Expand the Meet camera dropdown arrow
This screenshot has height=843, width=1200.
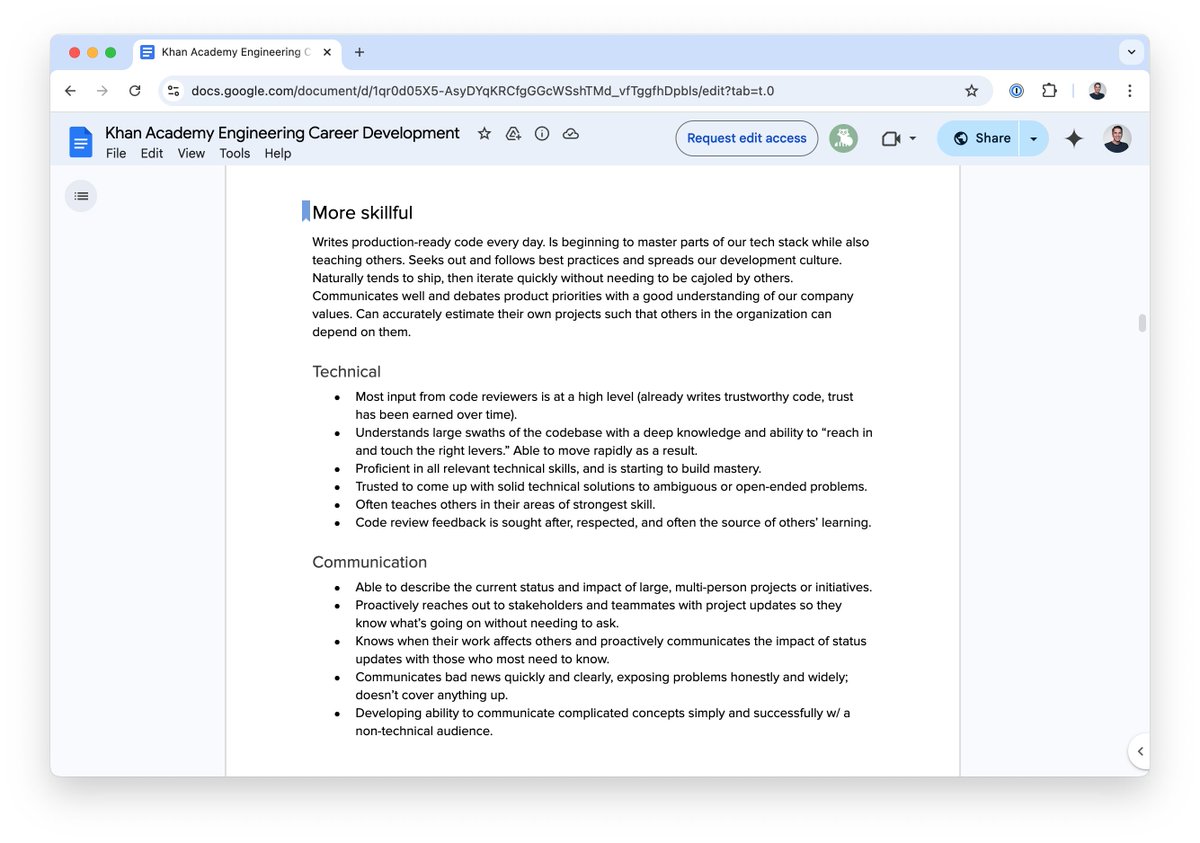[911, 138]
